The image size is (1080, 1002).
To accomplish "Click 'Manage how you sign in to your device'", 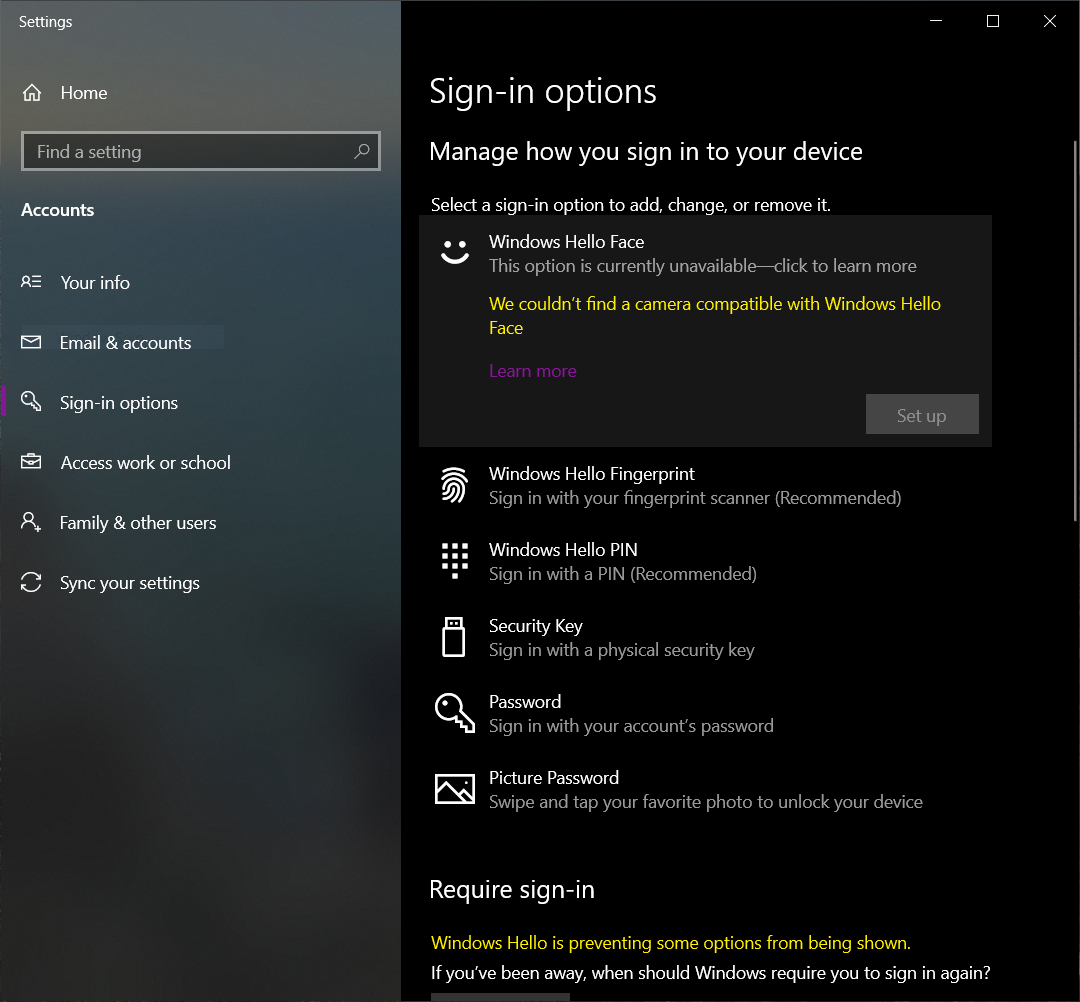I will 645,152.
